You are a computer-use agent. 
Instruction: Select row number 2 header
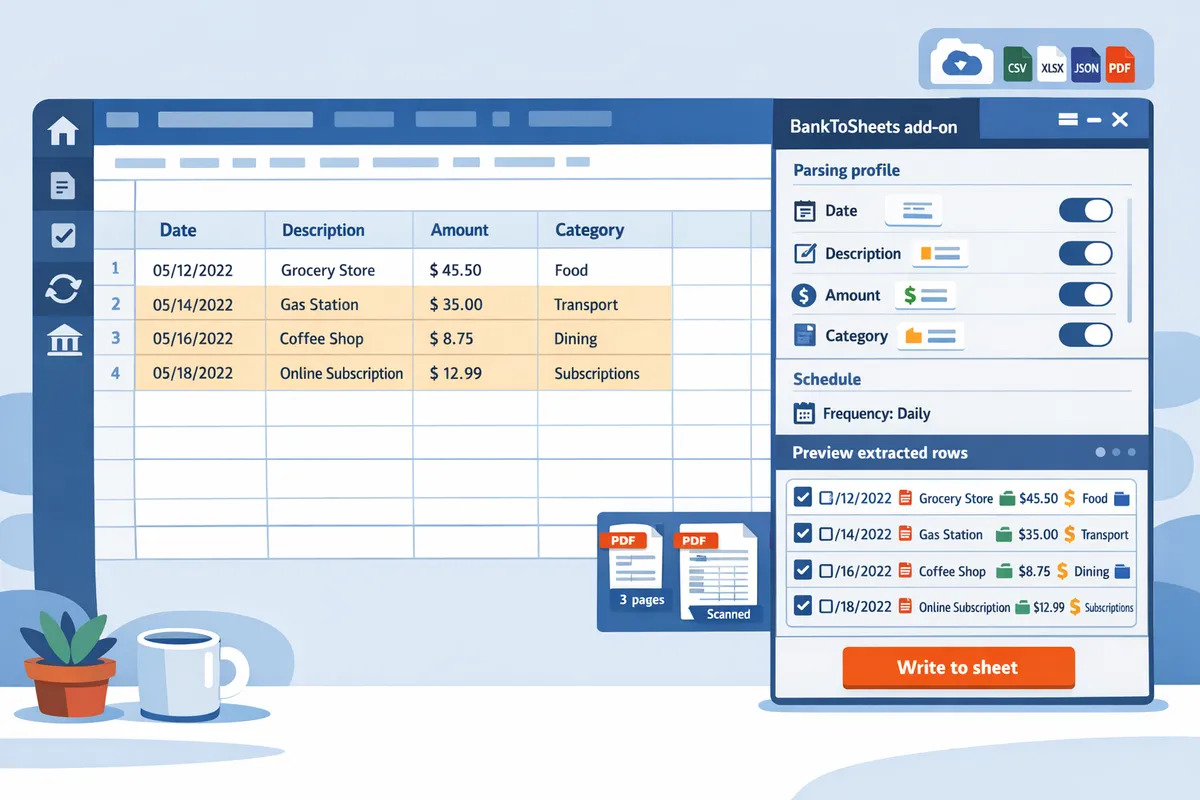(x=115, y=304)
